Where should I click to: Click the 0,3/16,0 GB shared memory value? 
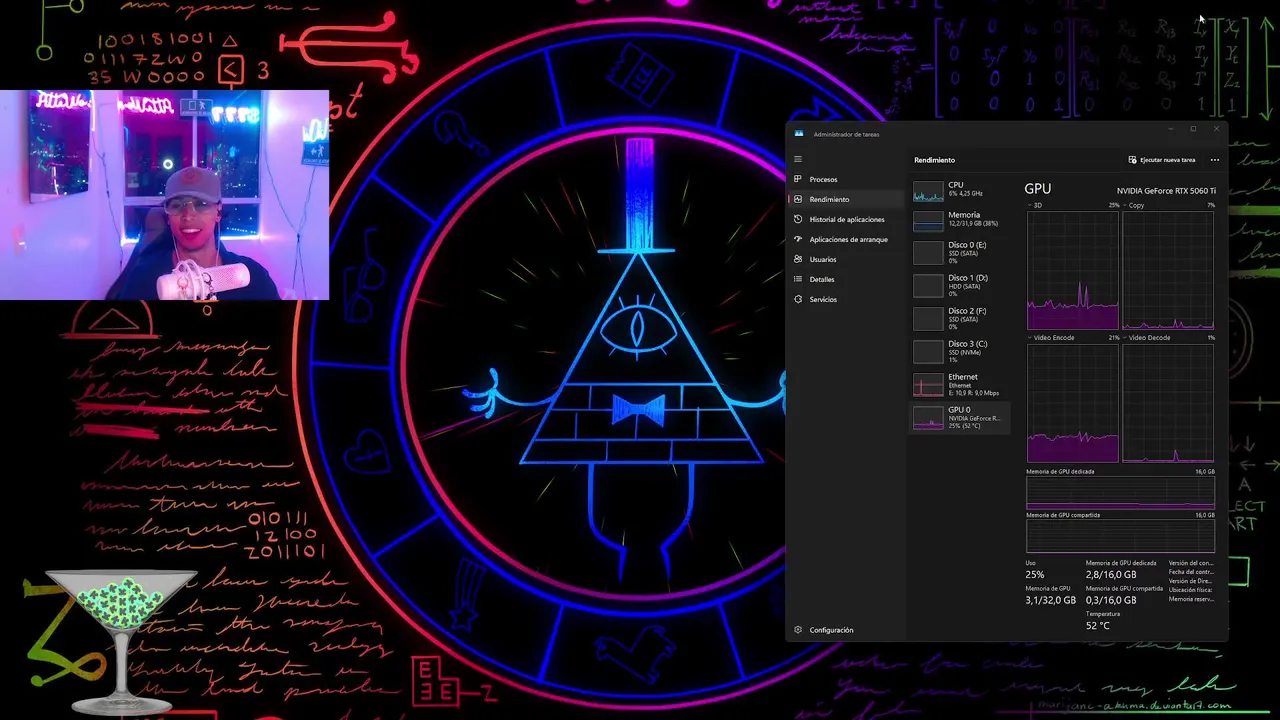coord(1111,600)
